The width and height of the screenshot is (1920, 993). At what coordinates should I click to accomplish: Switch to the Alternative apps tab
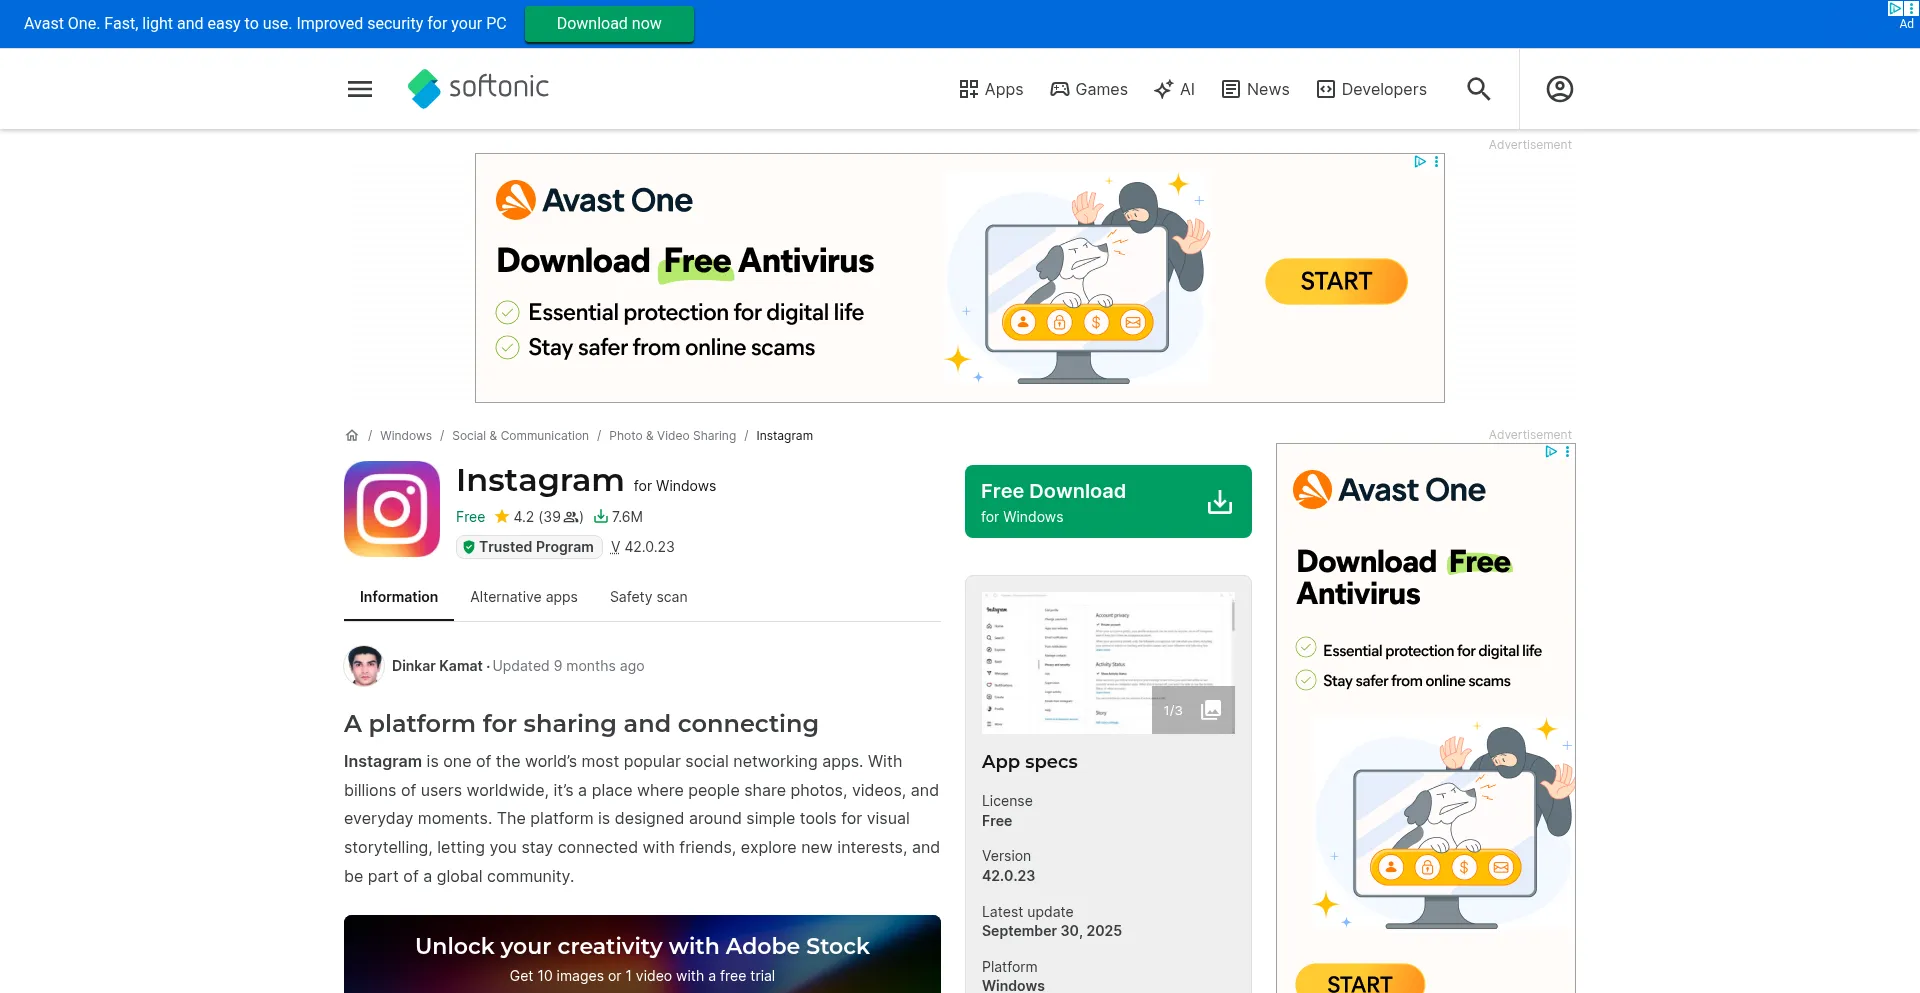(x=524, y=597)
